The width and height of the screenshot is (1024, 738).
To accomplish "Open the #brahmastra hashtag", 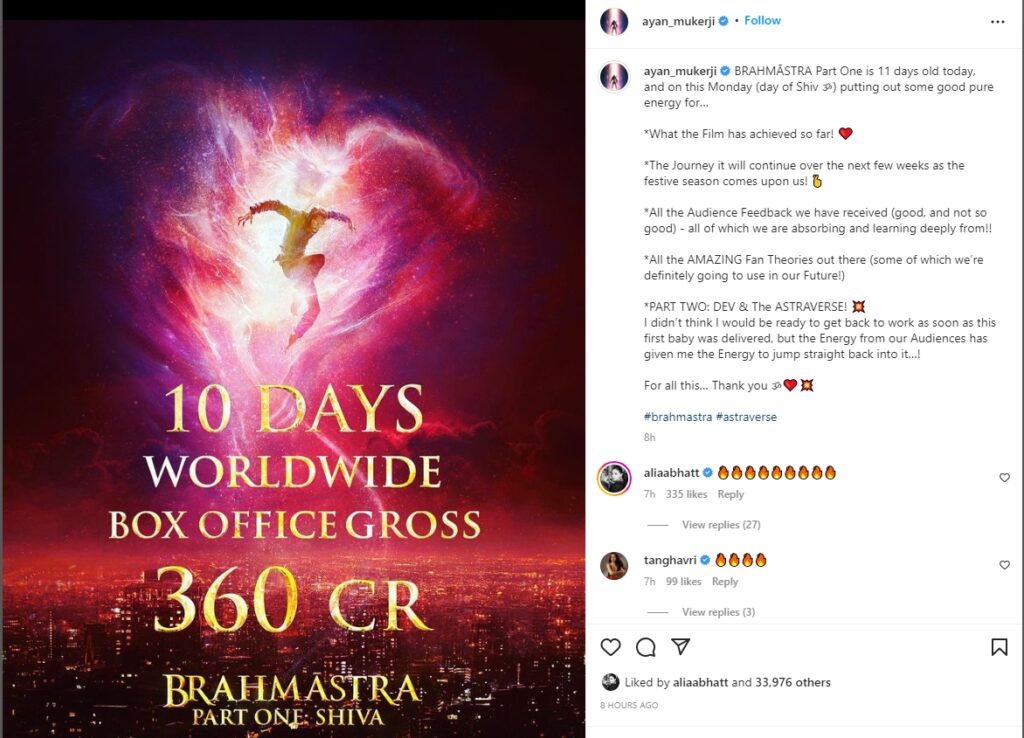I will [678, 417].
